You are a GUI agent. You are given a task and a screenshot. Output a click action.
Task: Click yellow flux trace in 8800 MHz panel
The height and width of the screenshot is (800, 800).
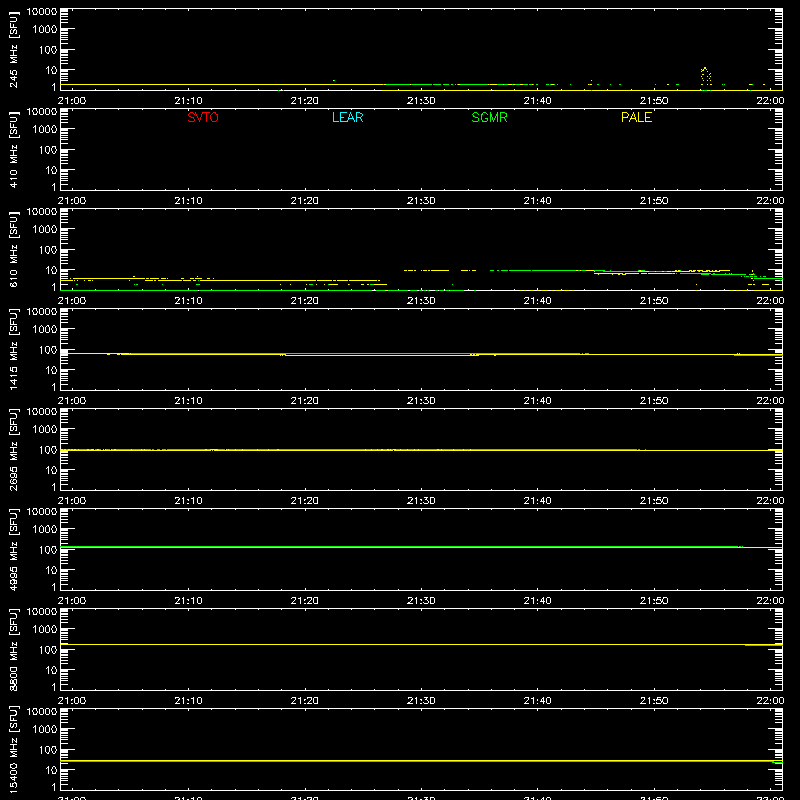coord(421,644)
